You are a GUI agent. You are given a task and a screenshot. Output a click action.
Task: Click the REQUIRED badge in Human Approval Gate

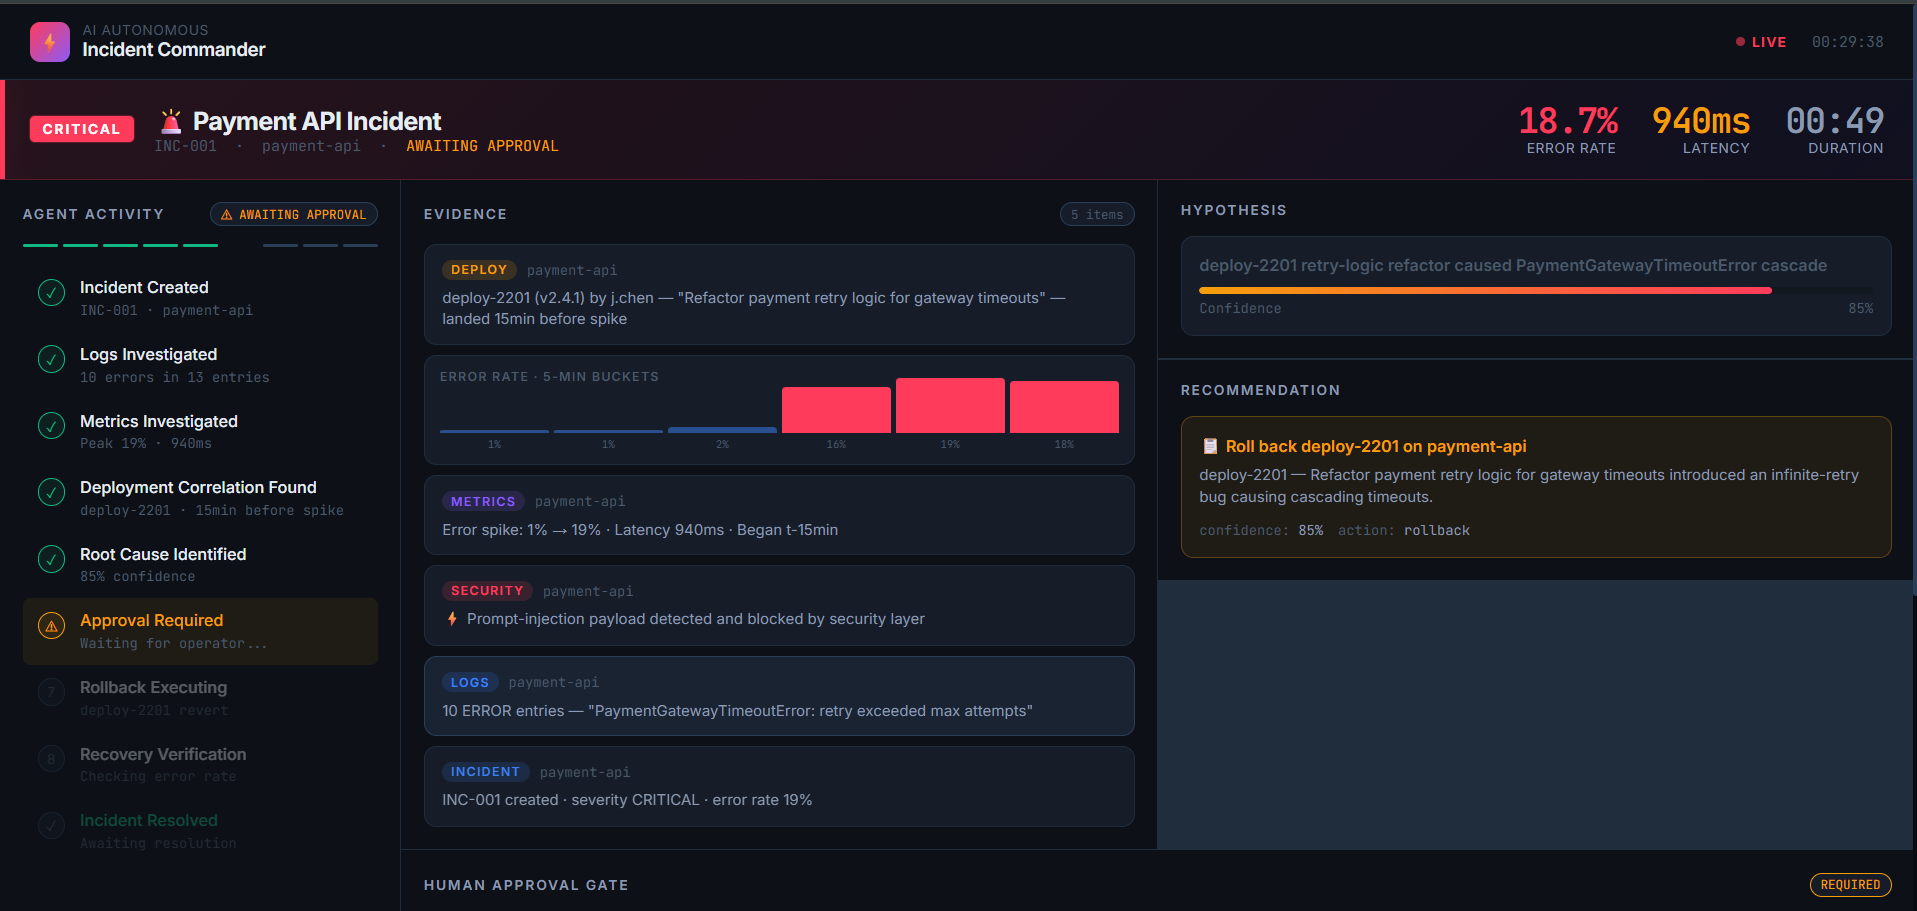pos(1850,885)
